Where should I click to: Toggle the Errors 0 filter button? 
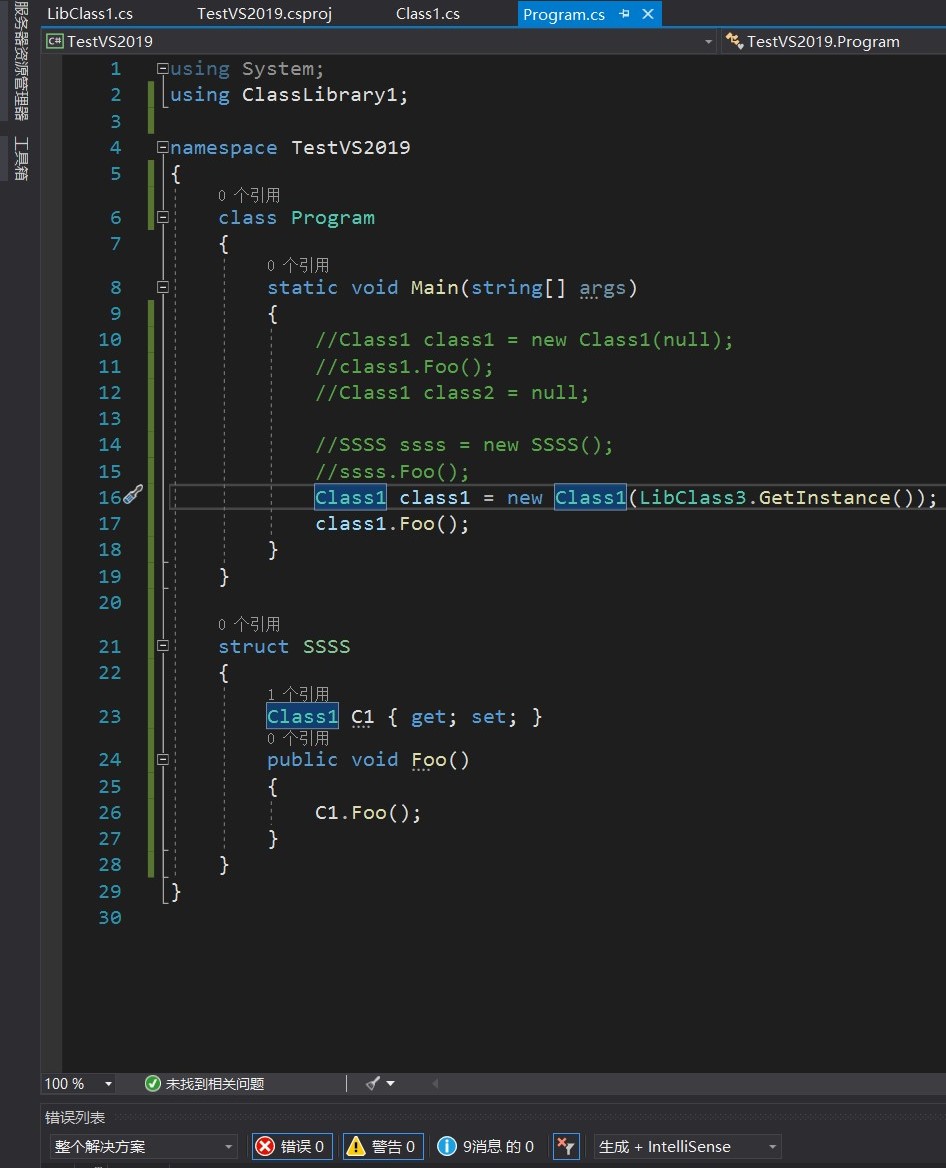(291, 1147)
